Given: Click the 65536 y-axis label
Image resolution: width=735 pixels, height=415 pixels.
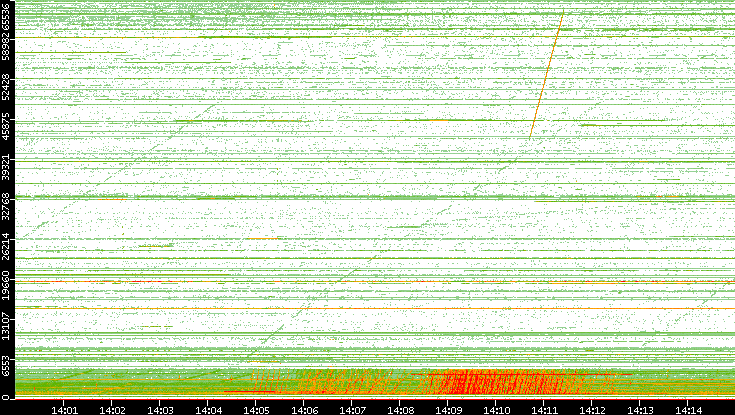Looking at the screenshot, I should 7,20.
